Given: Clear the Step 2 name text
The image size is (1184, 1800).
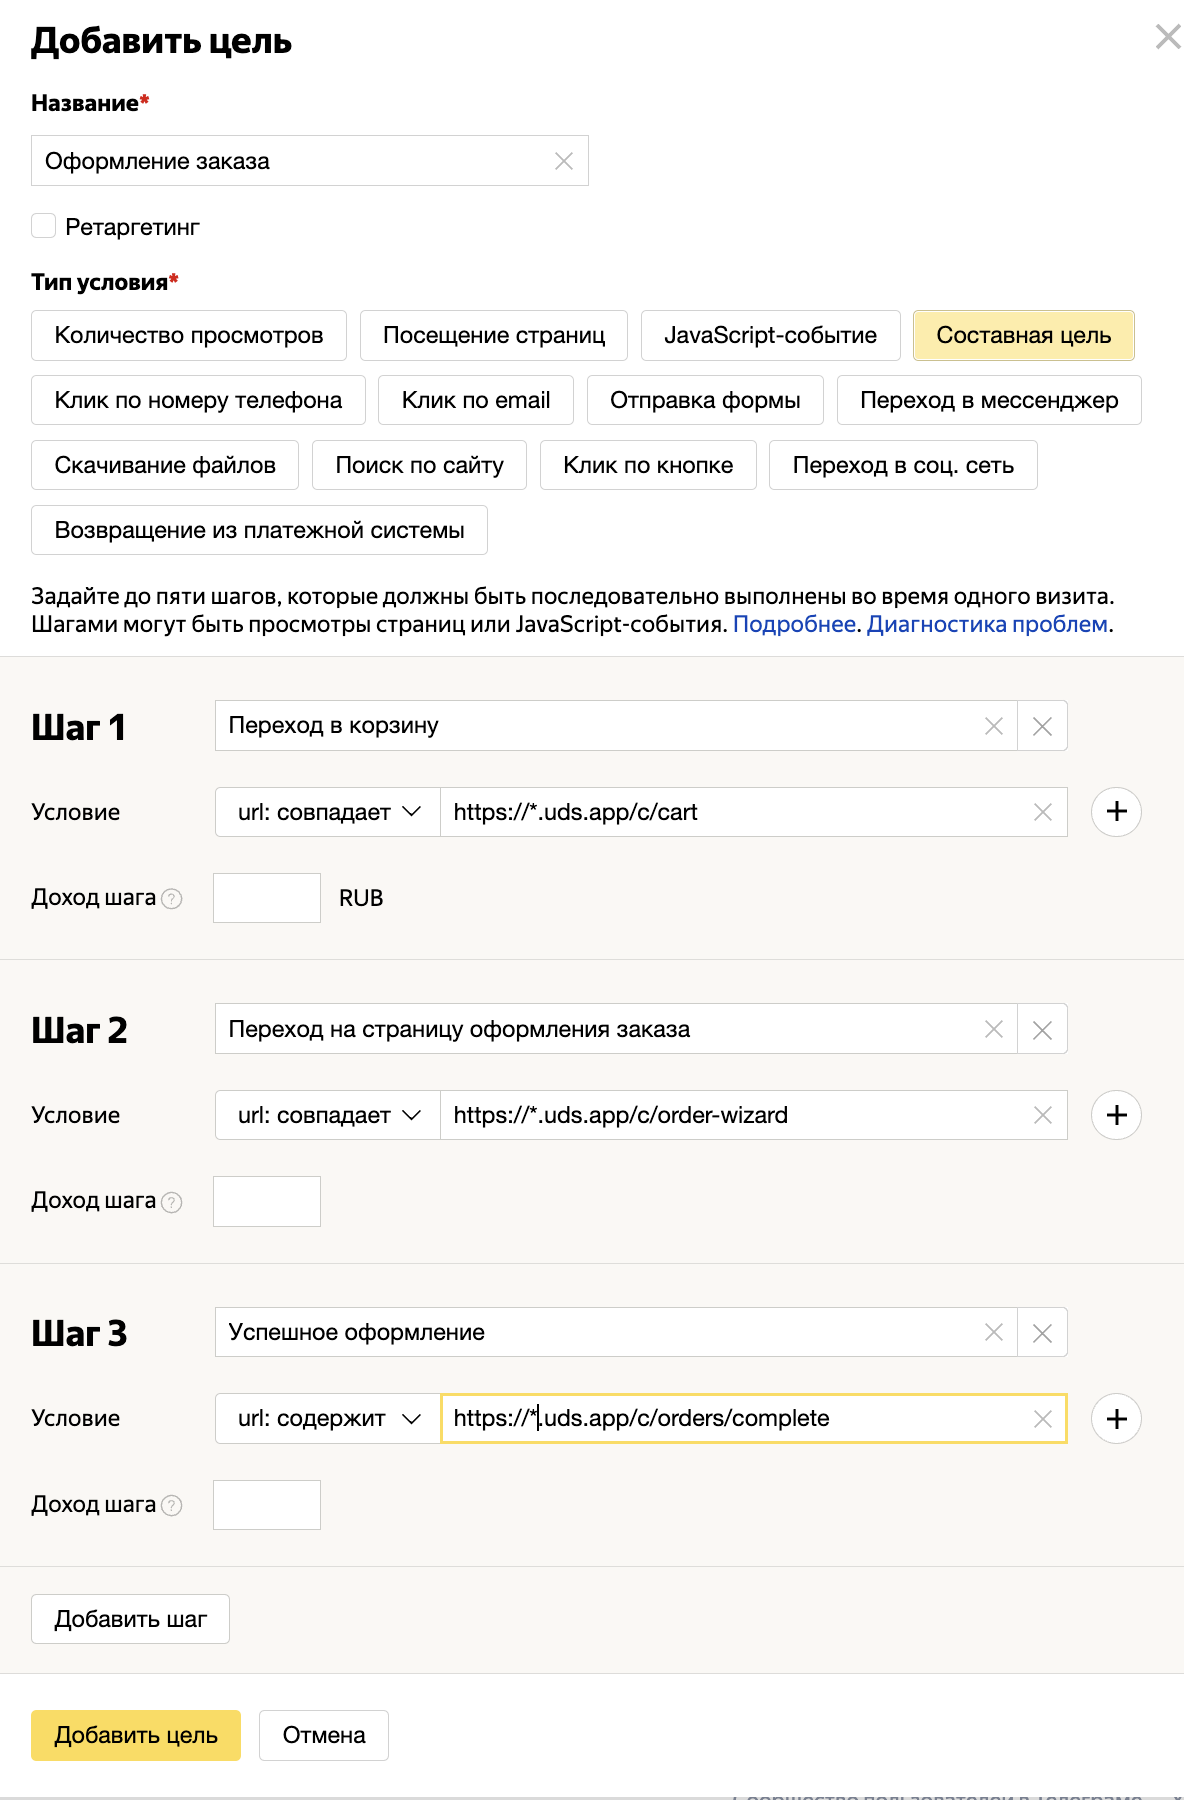Looking at the screenshot, I should pyautogui.click(x=993, y=1029).
